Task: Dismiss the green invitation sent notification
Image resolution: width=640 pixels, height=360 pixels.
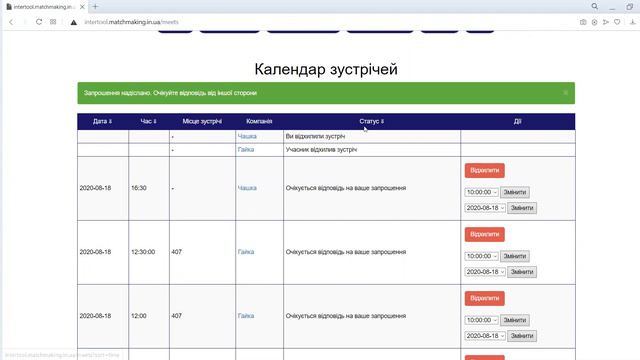Action: (x=565, y=93)
